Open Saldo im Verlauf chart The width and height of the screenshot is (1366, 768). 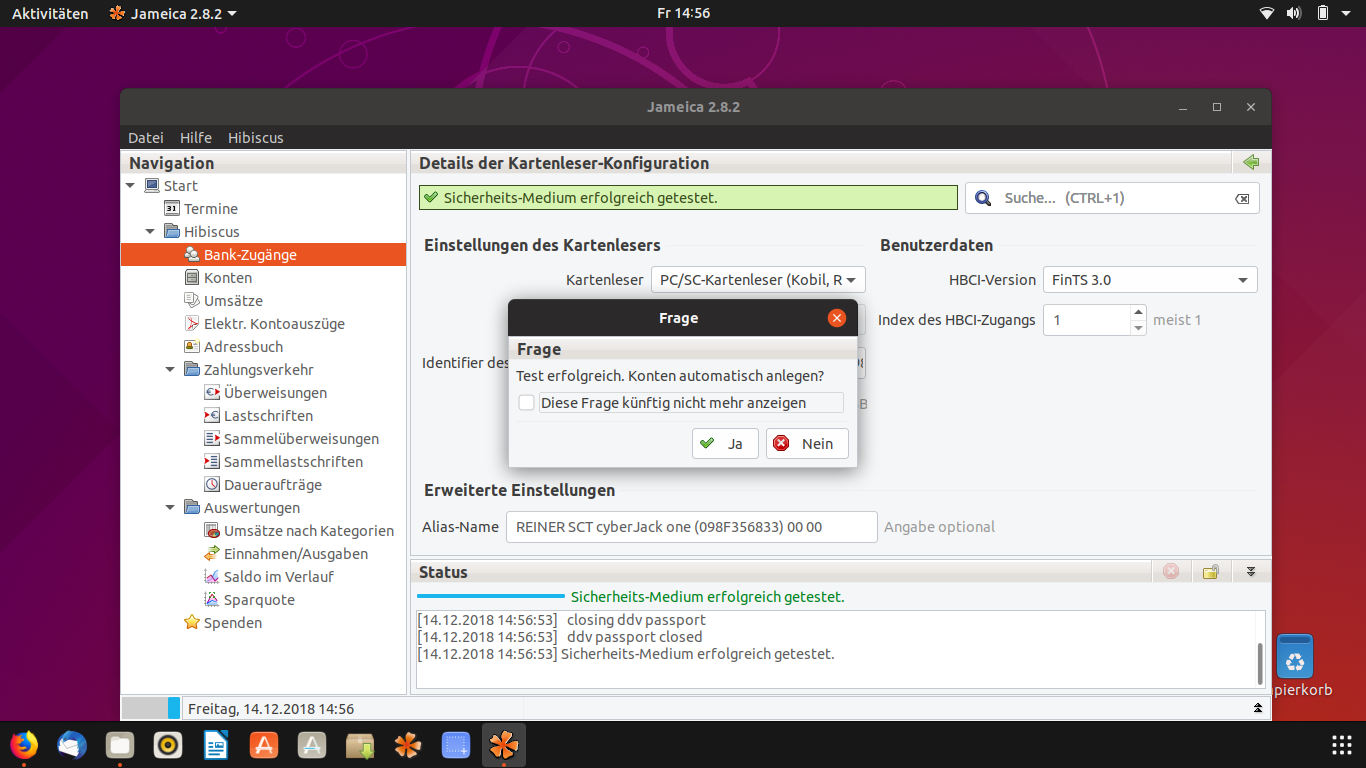pyautogui.click(x=269, y=577)
